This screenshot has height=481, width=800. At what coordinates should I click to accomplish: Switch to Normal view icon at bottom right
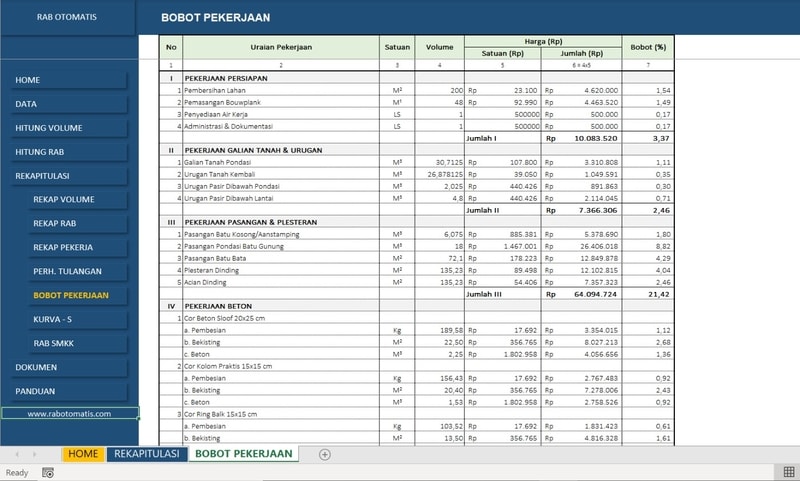(x=789, y=472)
